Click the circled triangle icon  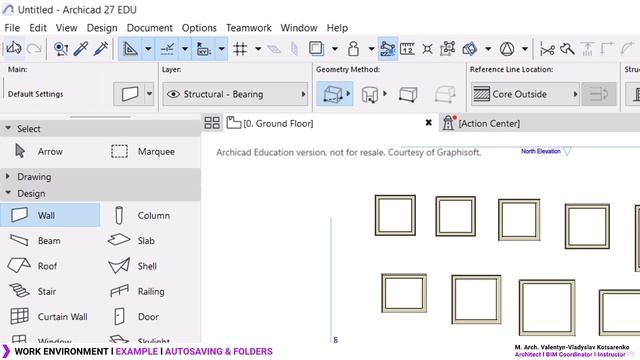507,49
